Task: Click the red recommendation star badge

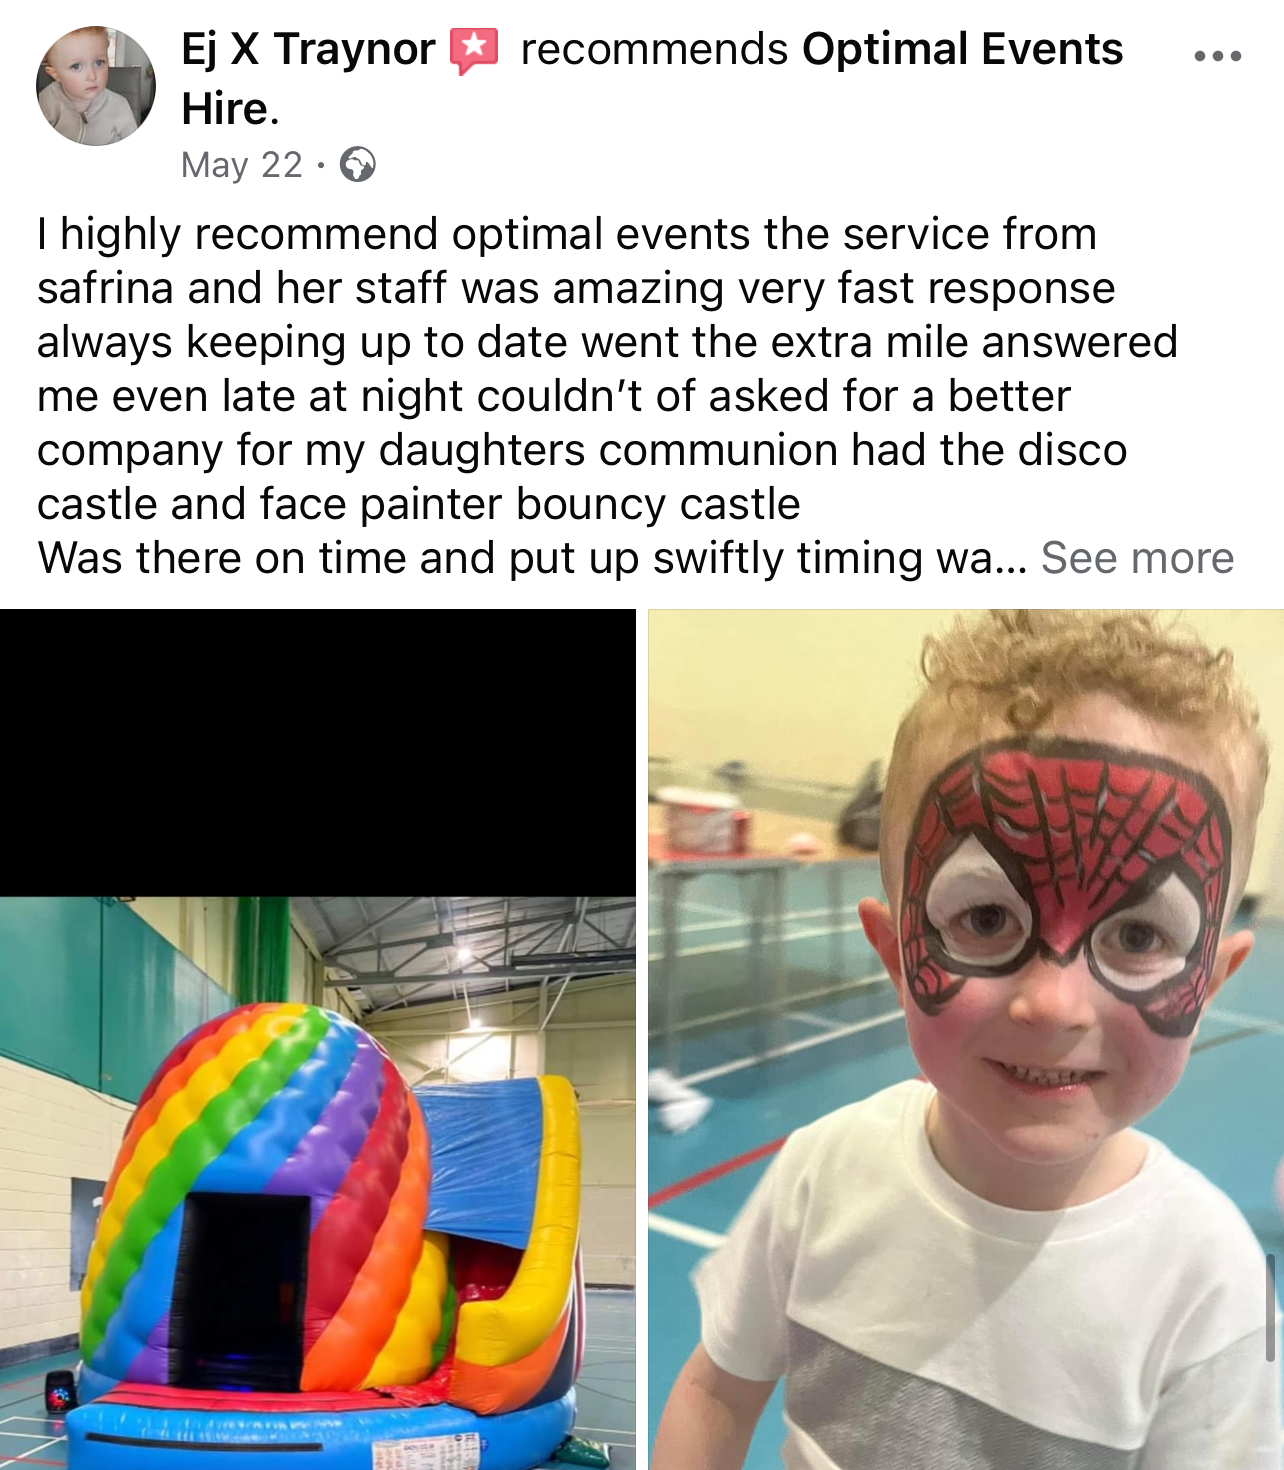Action: pos(474,51)
